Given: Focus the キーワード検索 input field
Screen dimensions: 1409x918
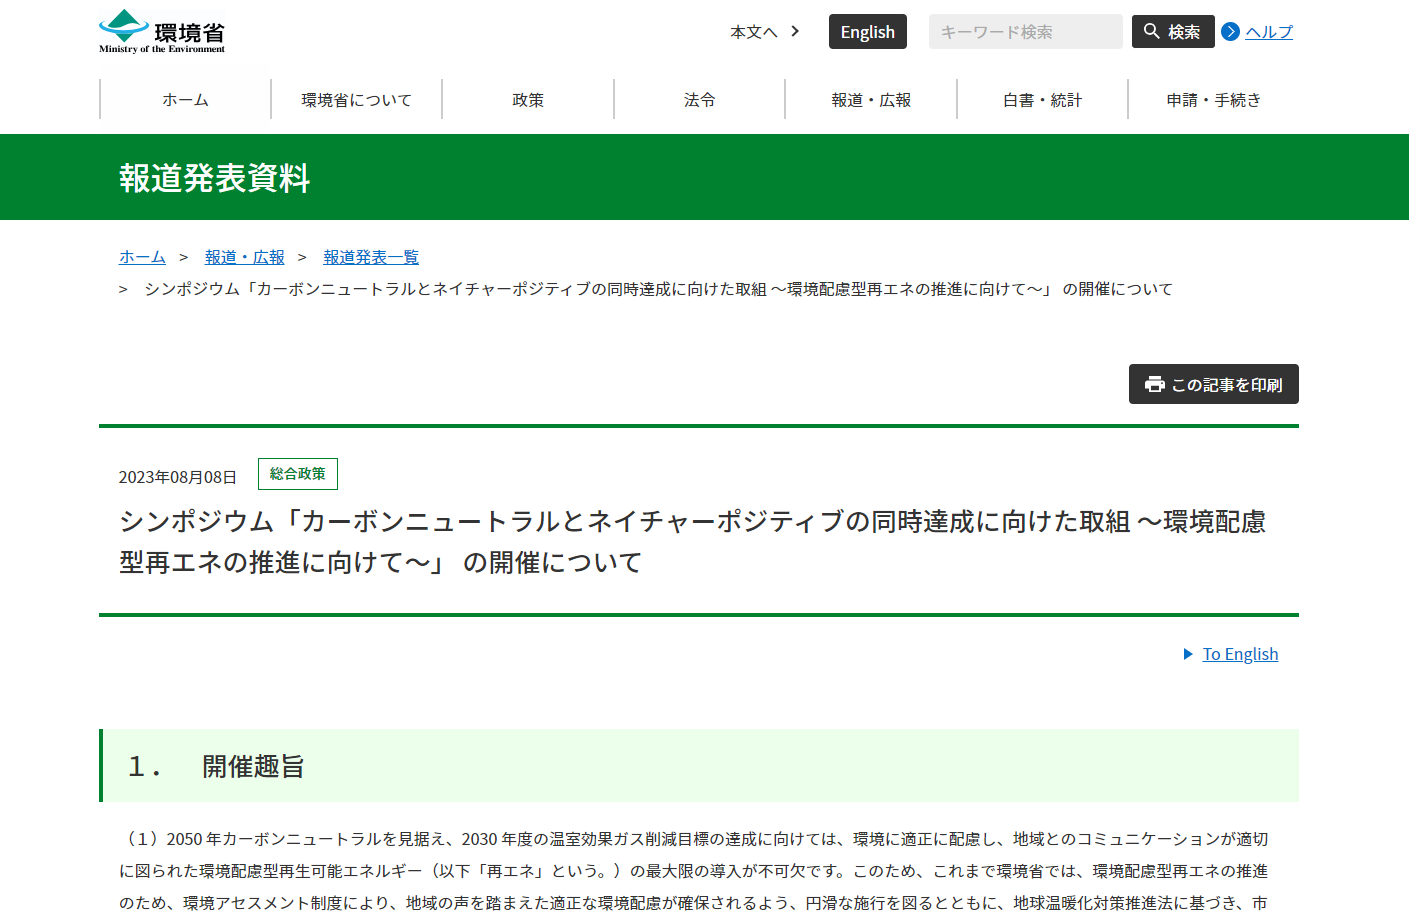Looking at the screenshot, I should [x=1025, y=32].
